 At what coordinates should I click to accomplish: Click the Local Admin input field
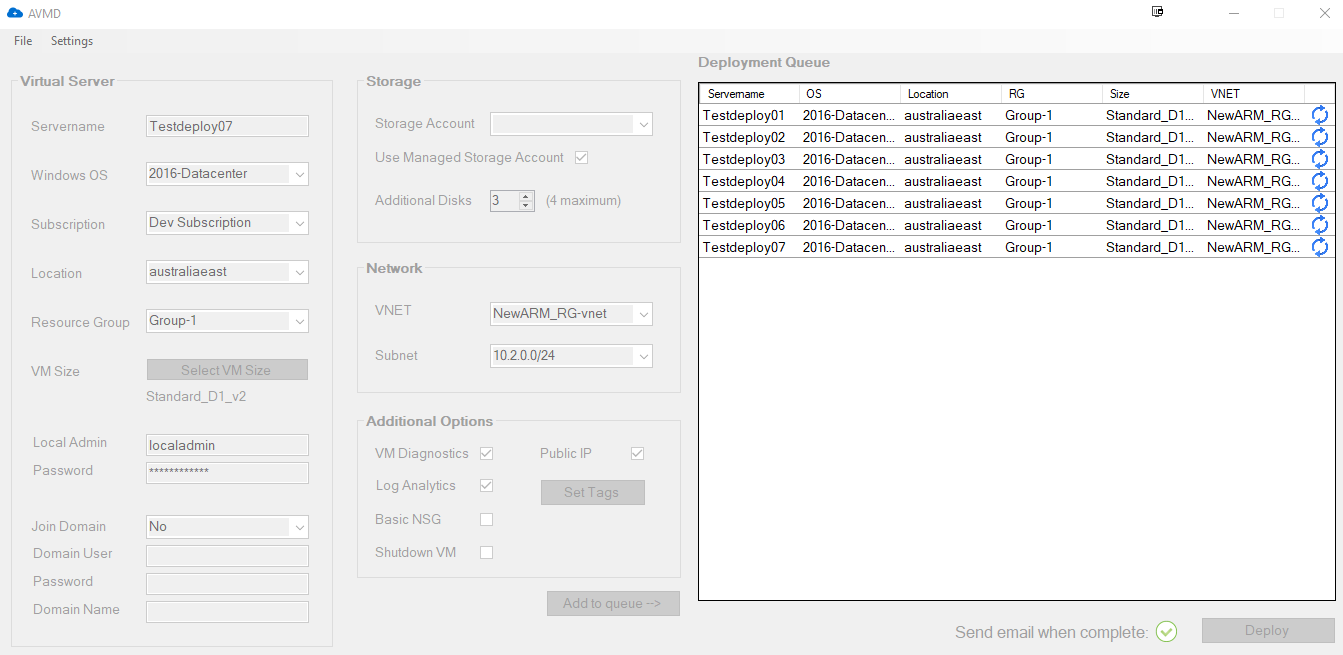tap(227, 445)
